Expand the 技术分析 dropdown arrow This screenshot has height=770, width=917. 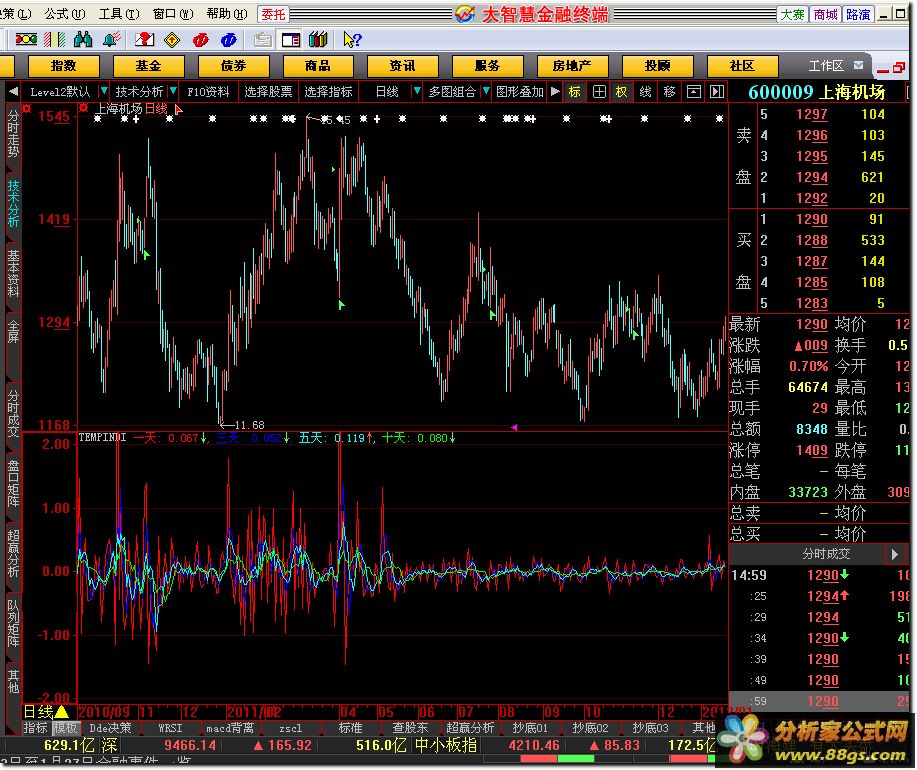[x=173, y=91]
